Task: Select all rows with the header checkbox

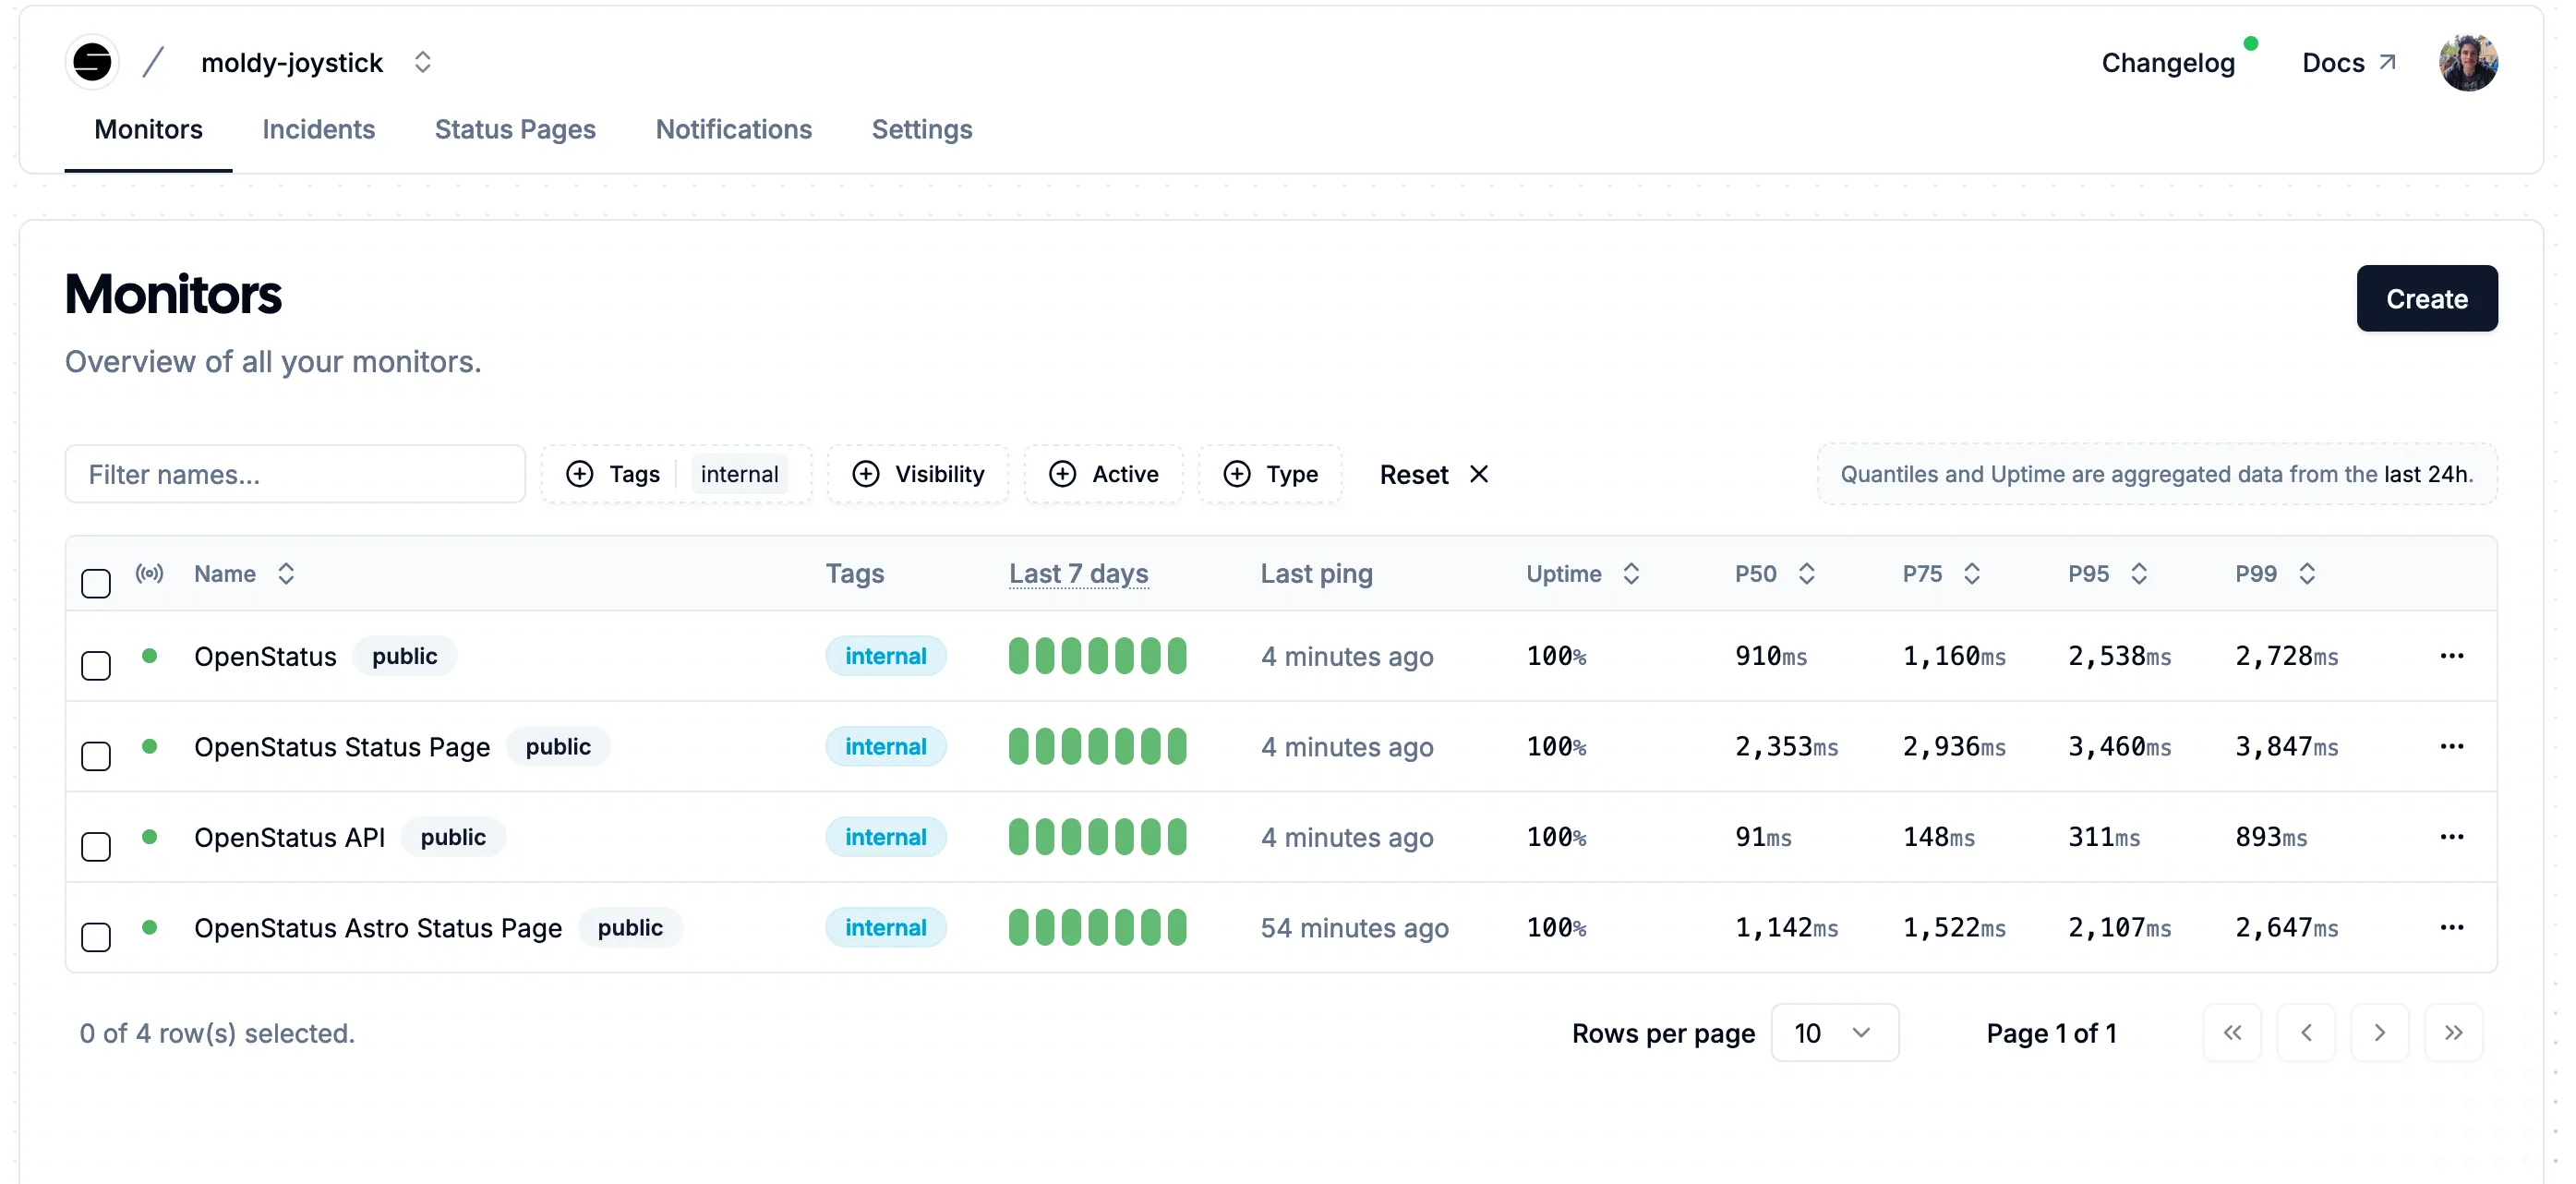Action: (96, 581)
